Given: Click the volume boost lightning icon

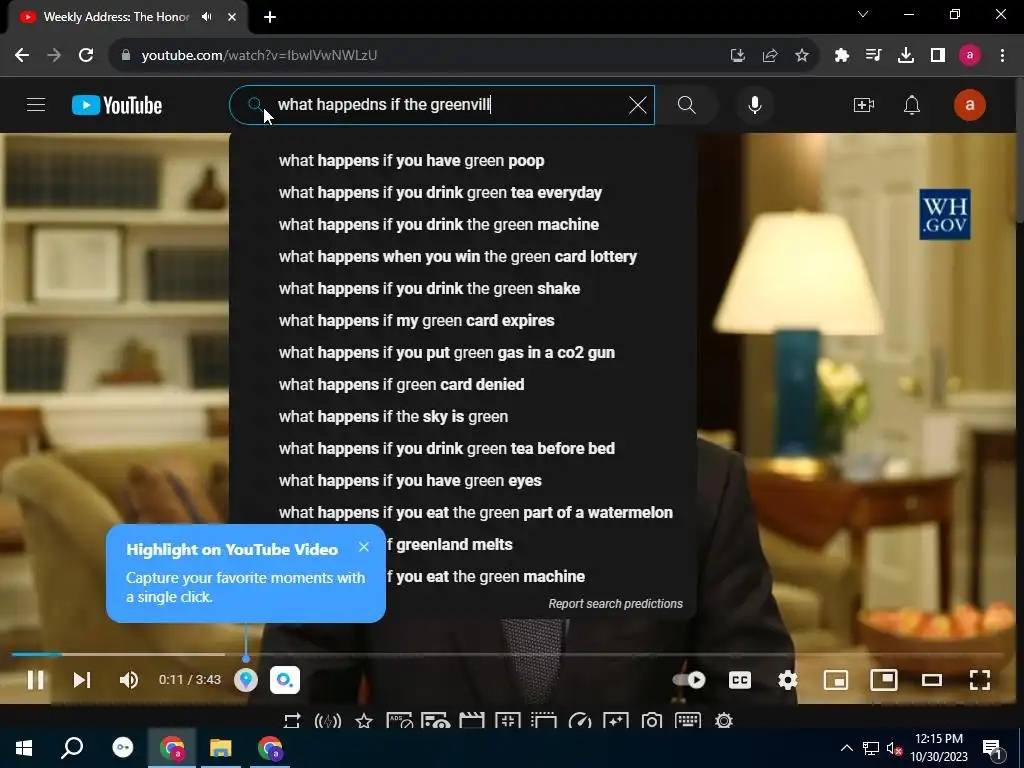Looking at the screenshot, I should pos(328,721).
